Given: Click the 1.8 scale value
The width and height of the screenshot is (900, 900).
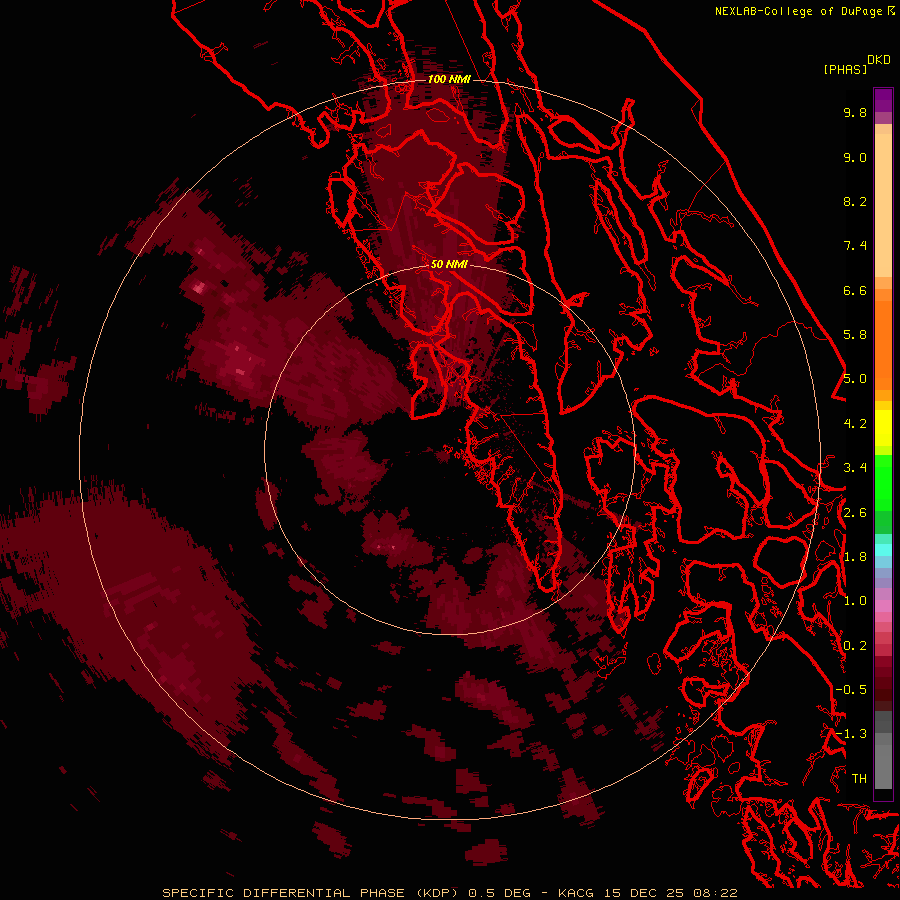Looking at the screenshot, I should (x=855, y=557).
